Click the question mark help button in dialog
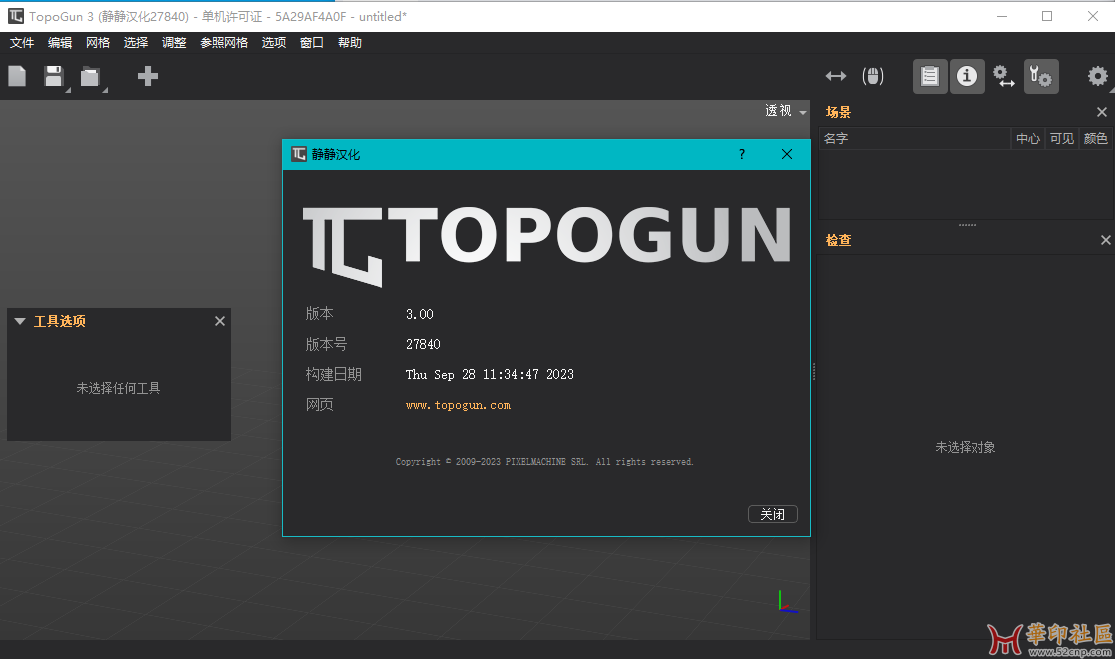 742,154
